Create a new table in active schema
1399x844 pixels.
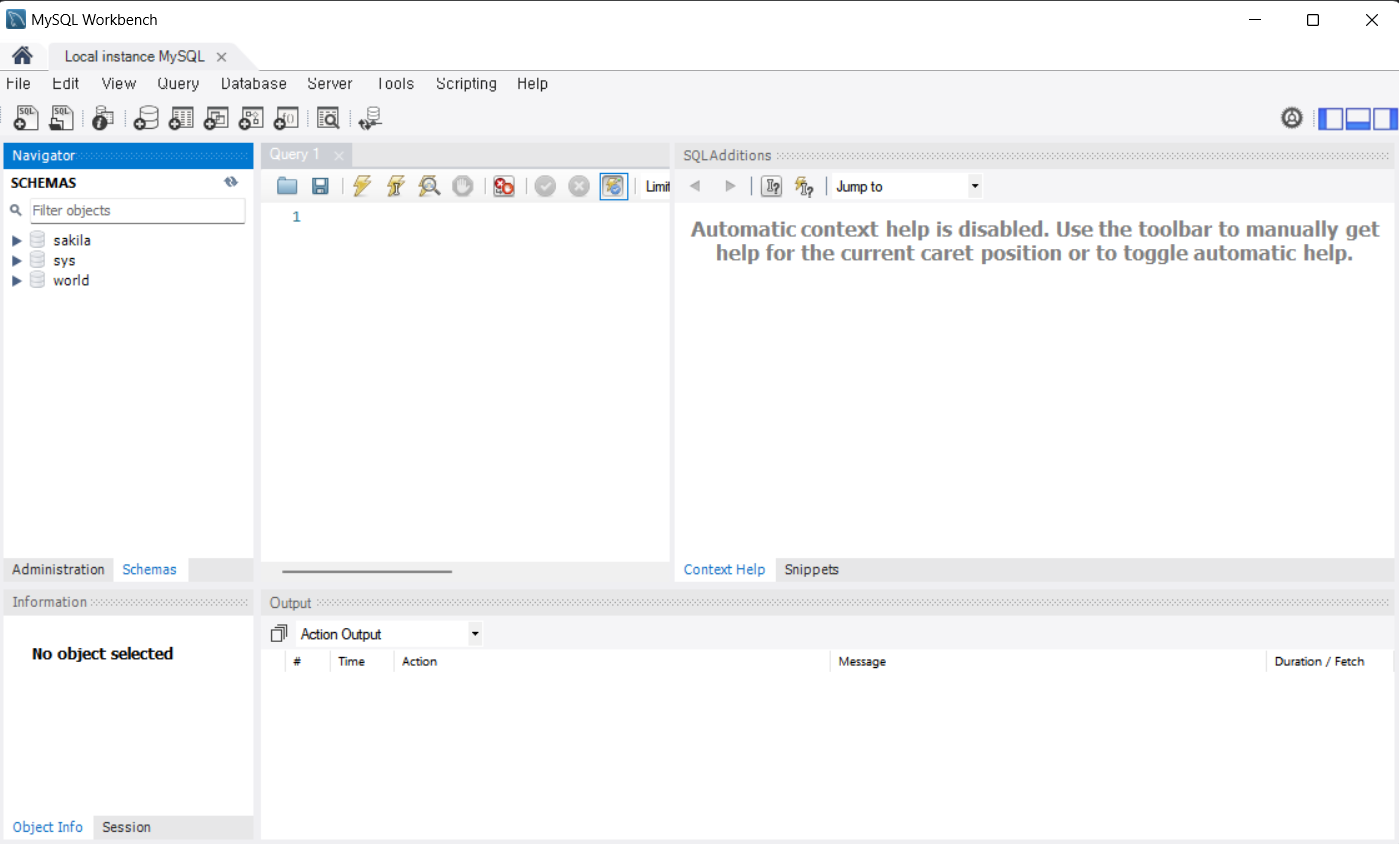coord(181,118)
